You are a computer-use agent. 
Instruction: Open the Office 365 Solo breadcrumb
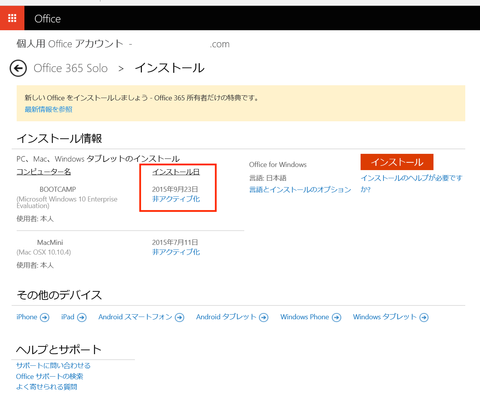tap(71, 68)
